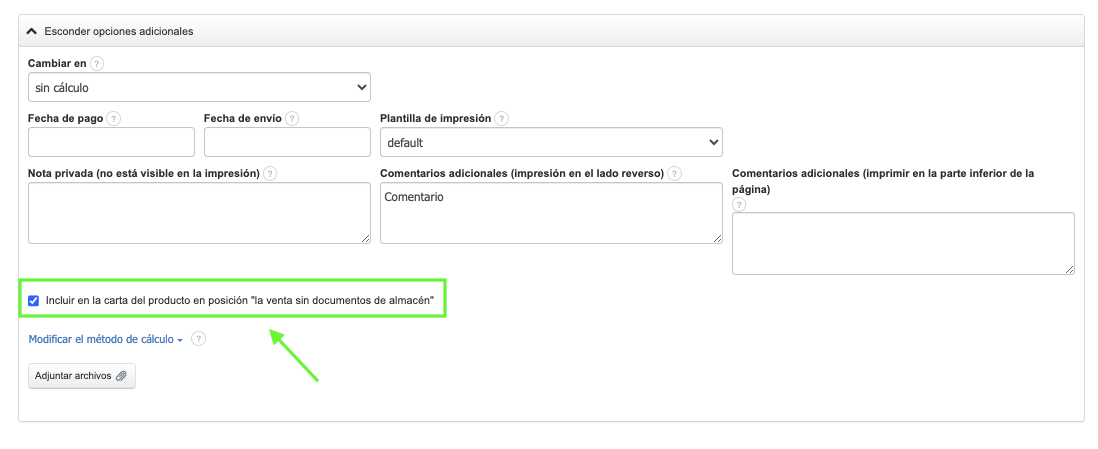Click the "Adjuntar archivos" button
1098x449 pixels.
click(x=81, y=376)
